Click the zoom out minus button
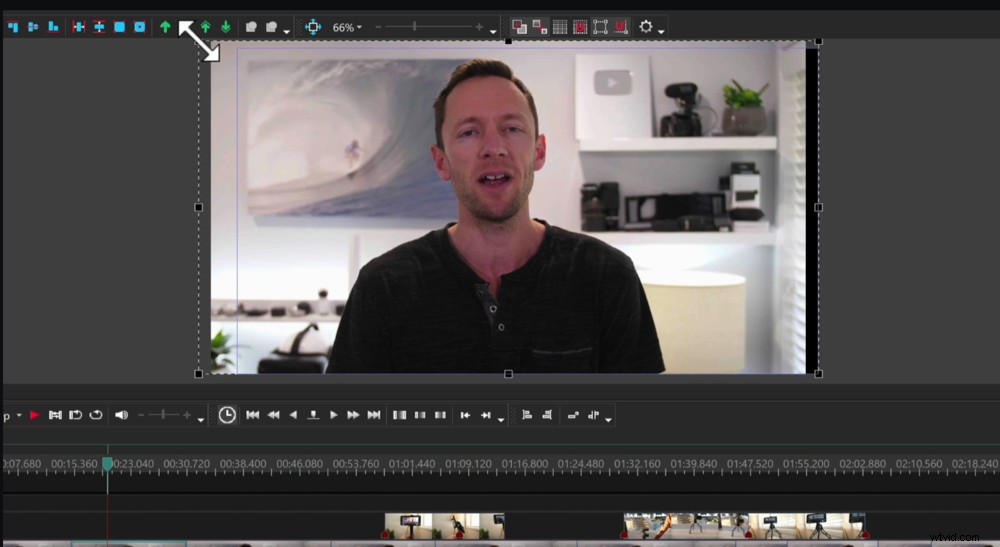 click(378, 27)
